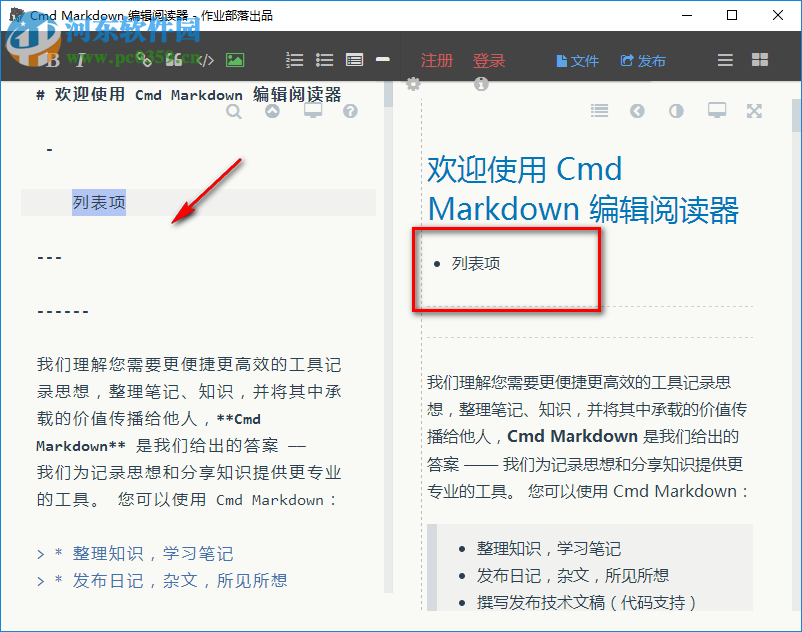Screen dimensions: 802x632
Task: Insert an ordered list
Action: point(294,59)
